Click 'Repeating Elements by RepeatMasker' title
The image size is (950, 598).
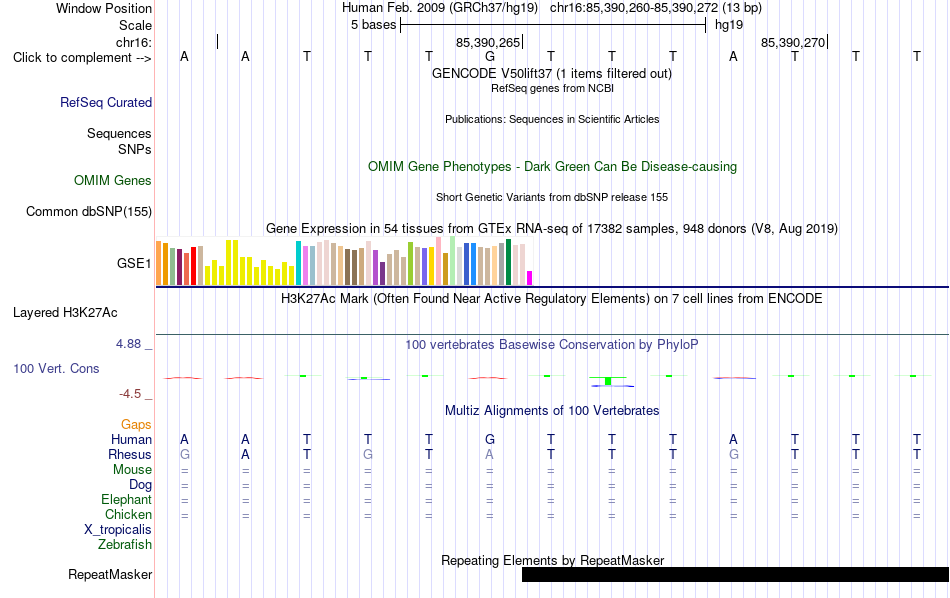point(553,560)
